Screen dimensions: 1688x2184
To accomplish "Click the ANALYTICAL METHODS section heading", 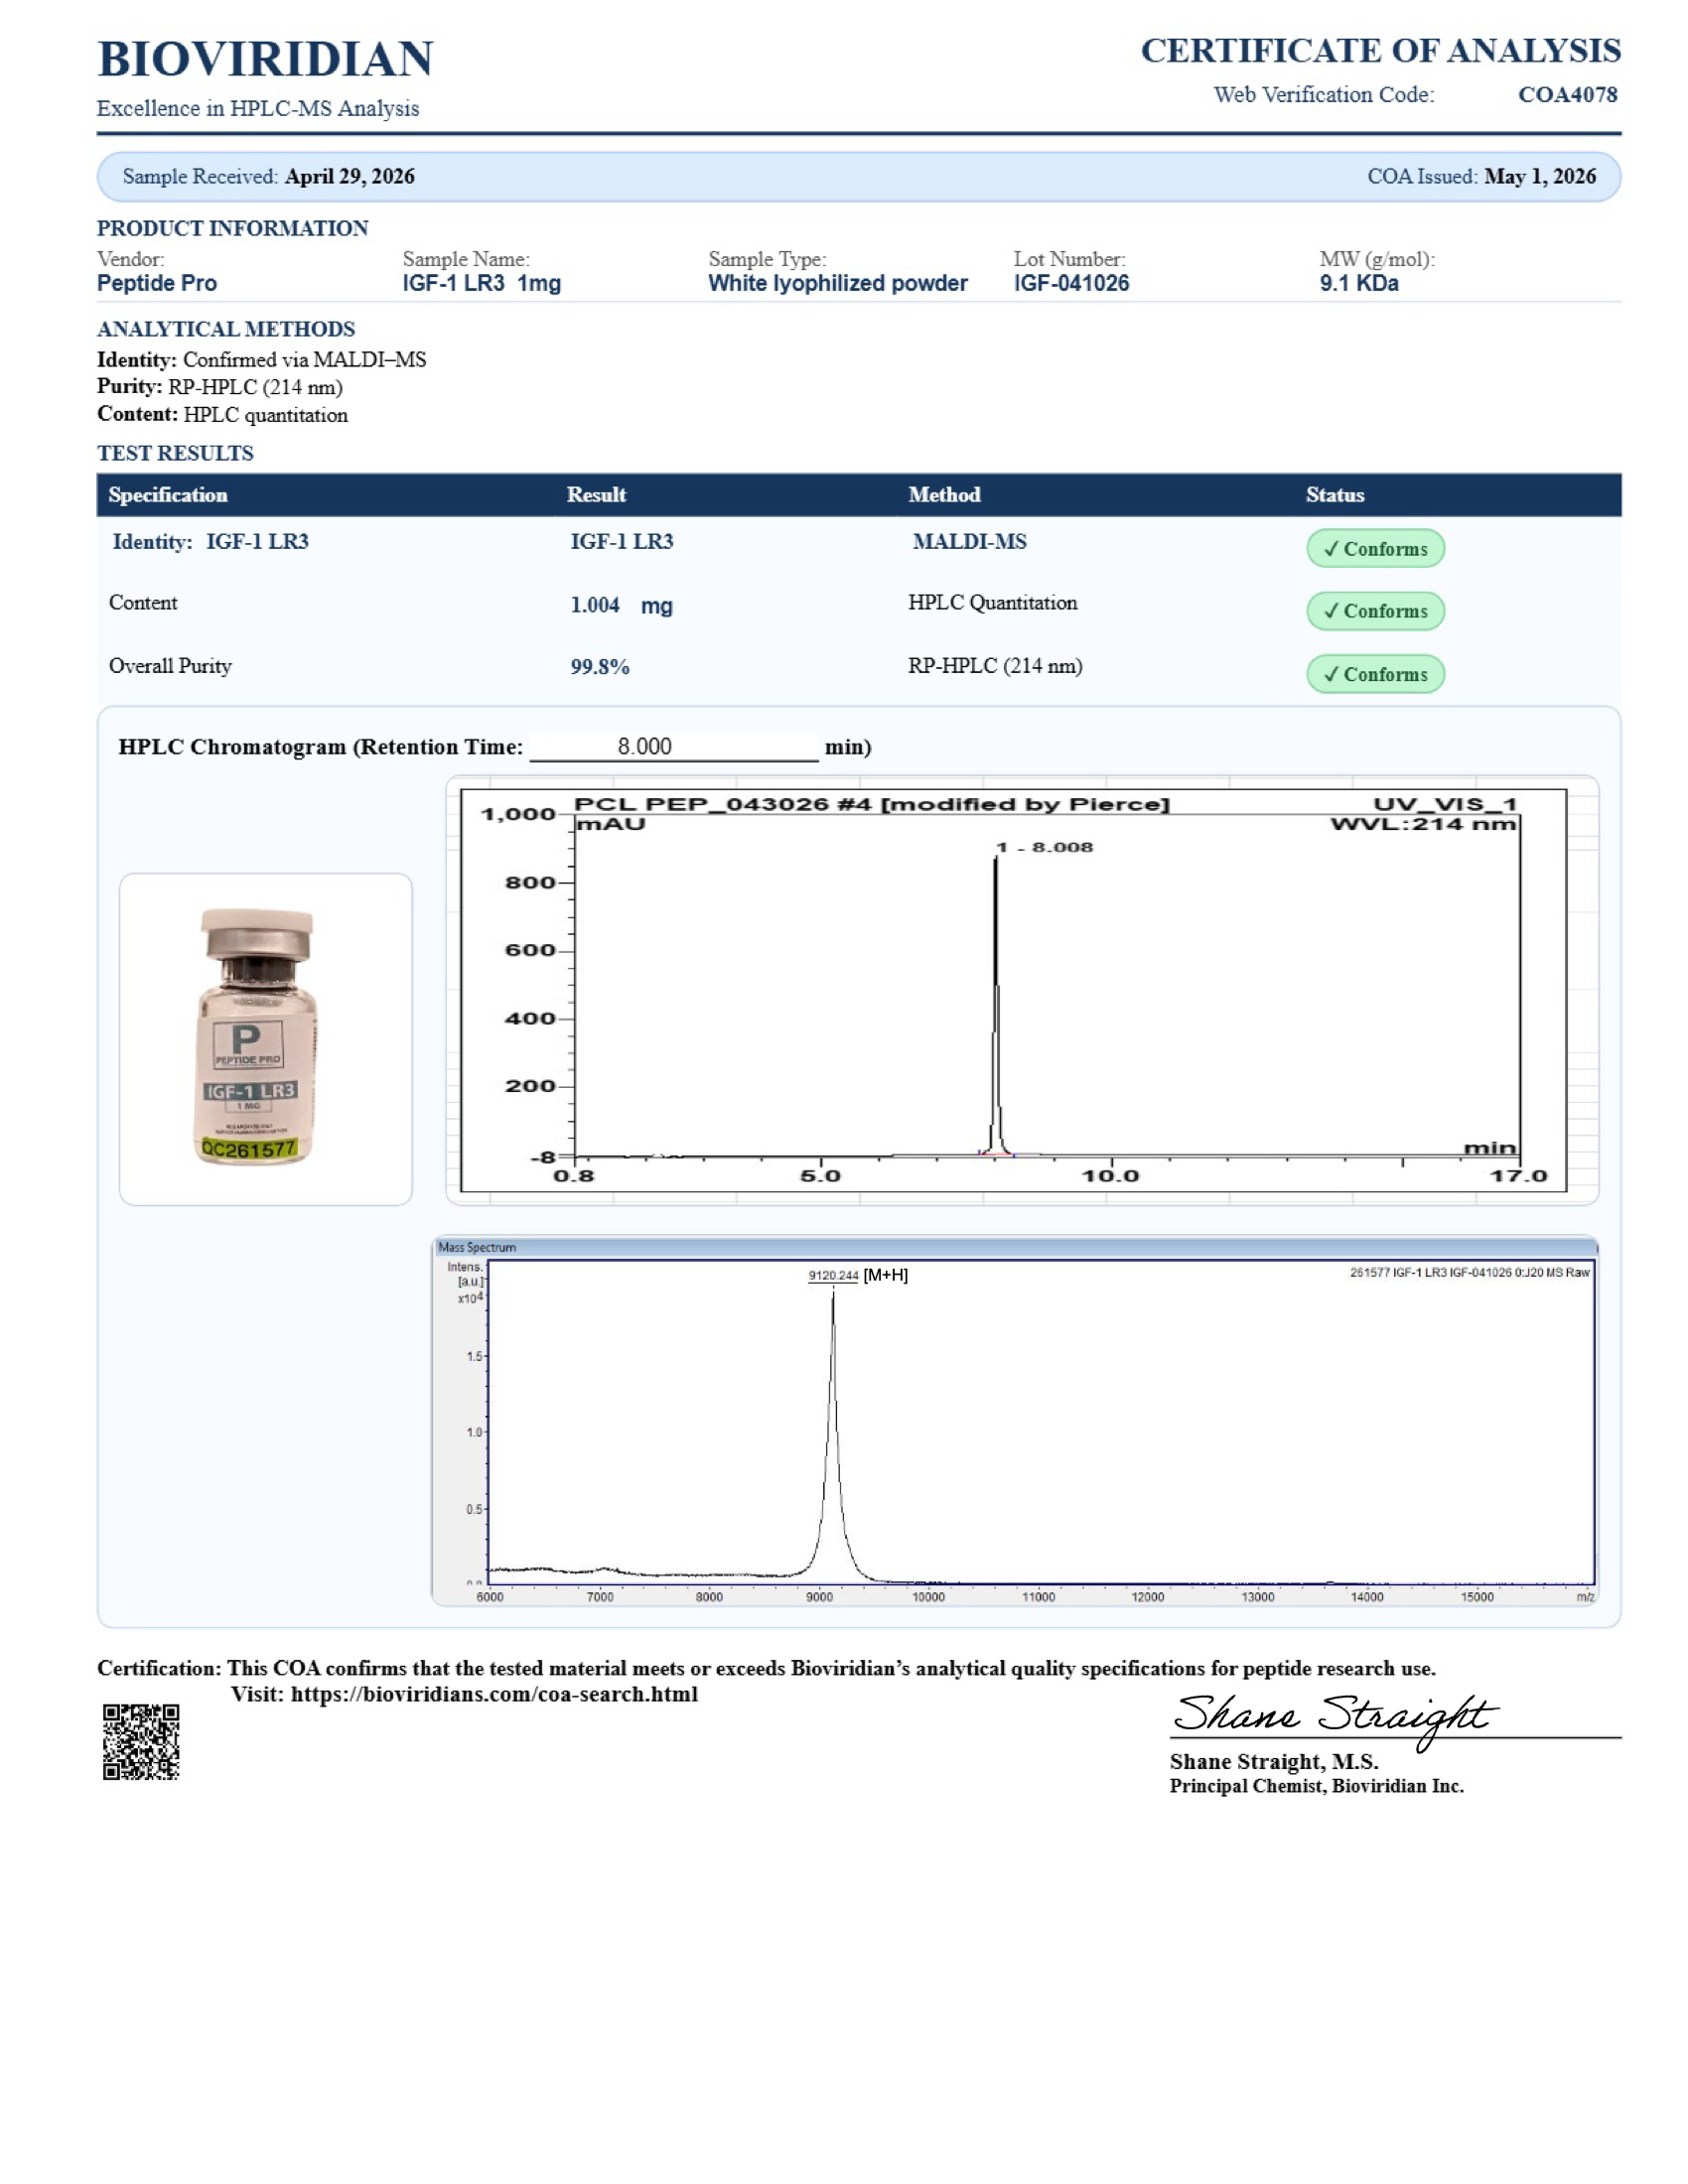I will pyautogui.click(x=226, y=329).
